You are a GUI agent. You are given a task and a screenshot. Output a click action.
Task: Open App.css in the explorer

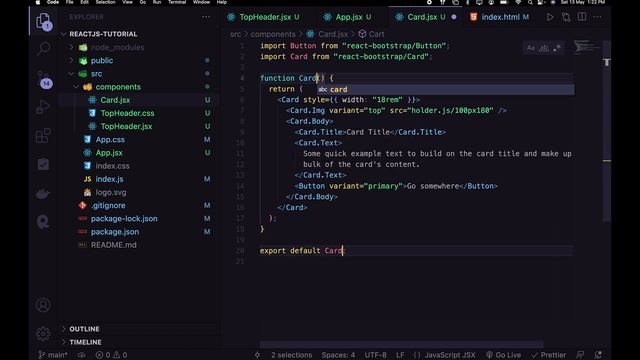[110, 140]
